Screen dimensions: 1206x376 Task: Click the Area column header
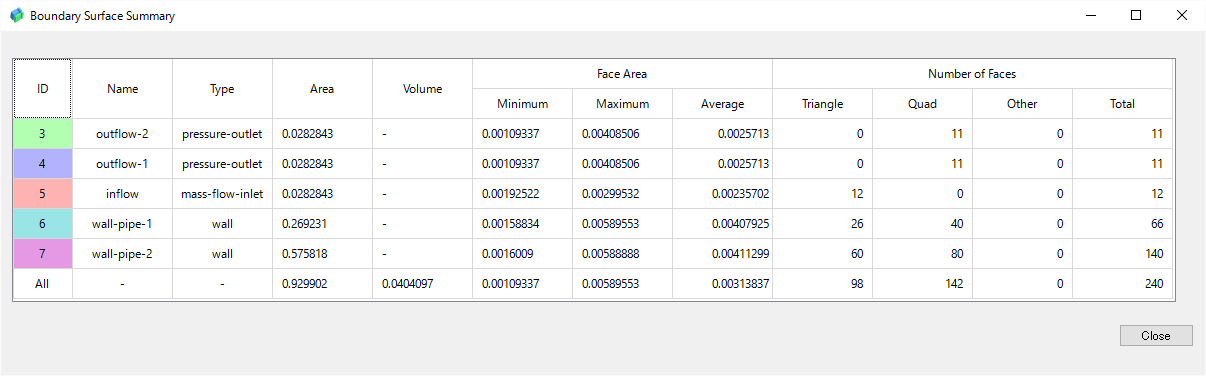pos(322,89)
